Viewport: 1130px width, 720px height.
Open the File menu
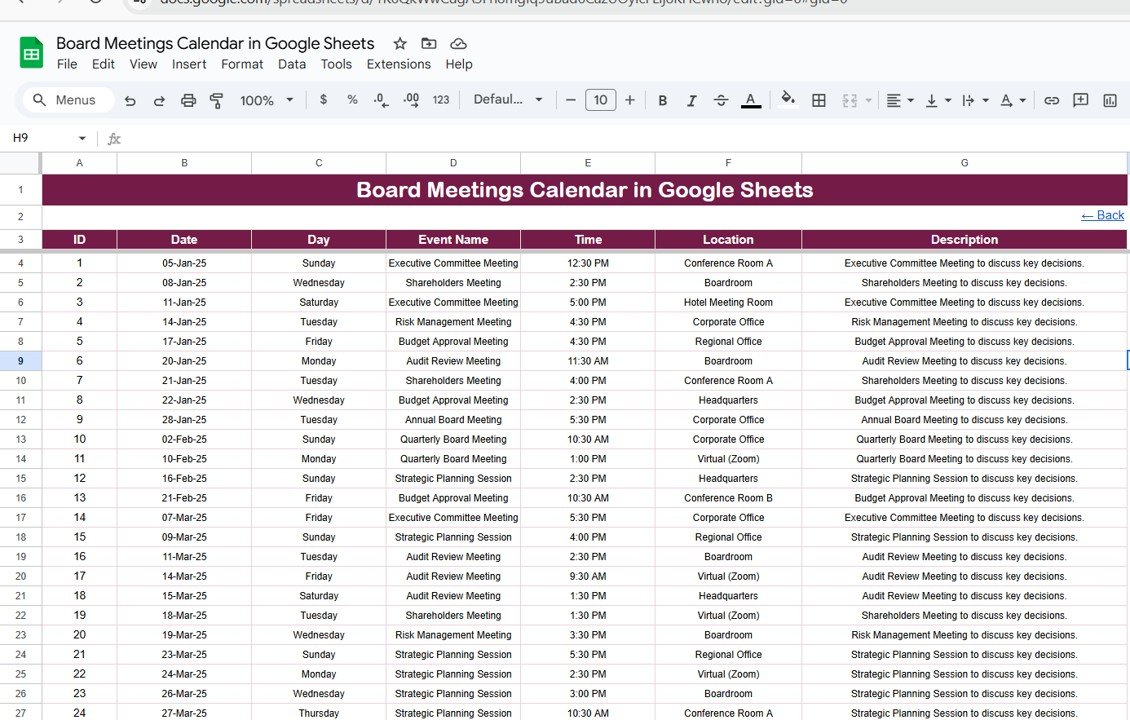[x=67, y=64]
